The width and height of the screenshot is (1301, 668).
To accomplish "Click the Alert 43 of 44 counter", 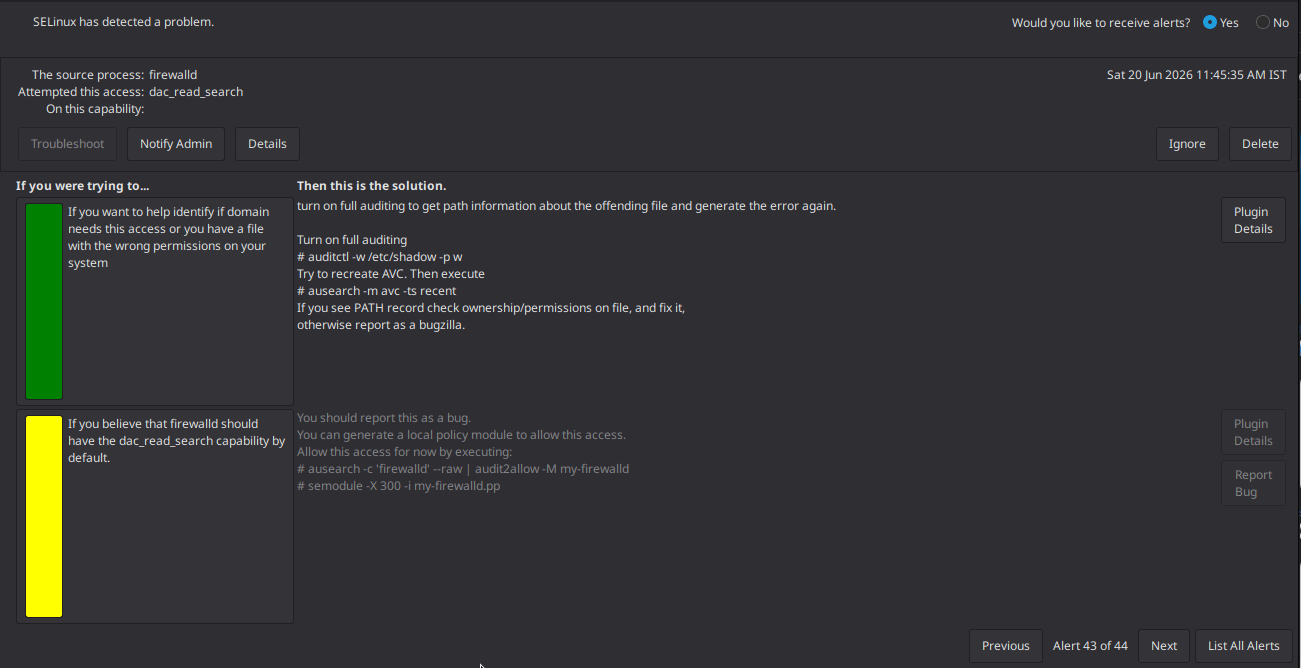I will coord(1090,646).
